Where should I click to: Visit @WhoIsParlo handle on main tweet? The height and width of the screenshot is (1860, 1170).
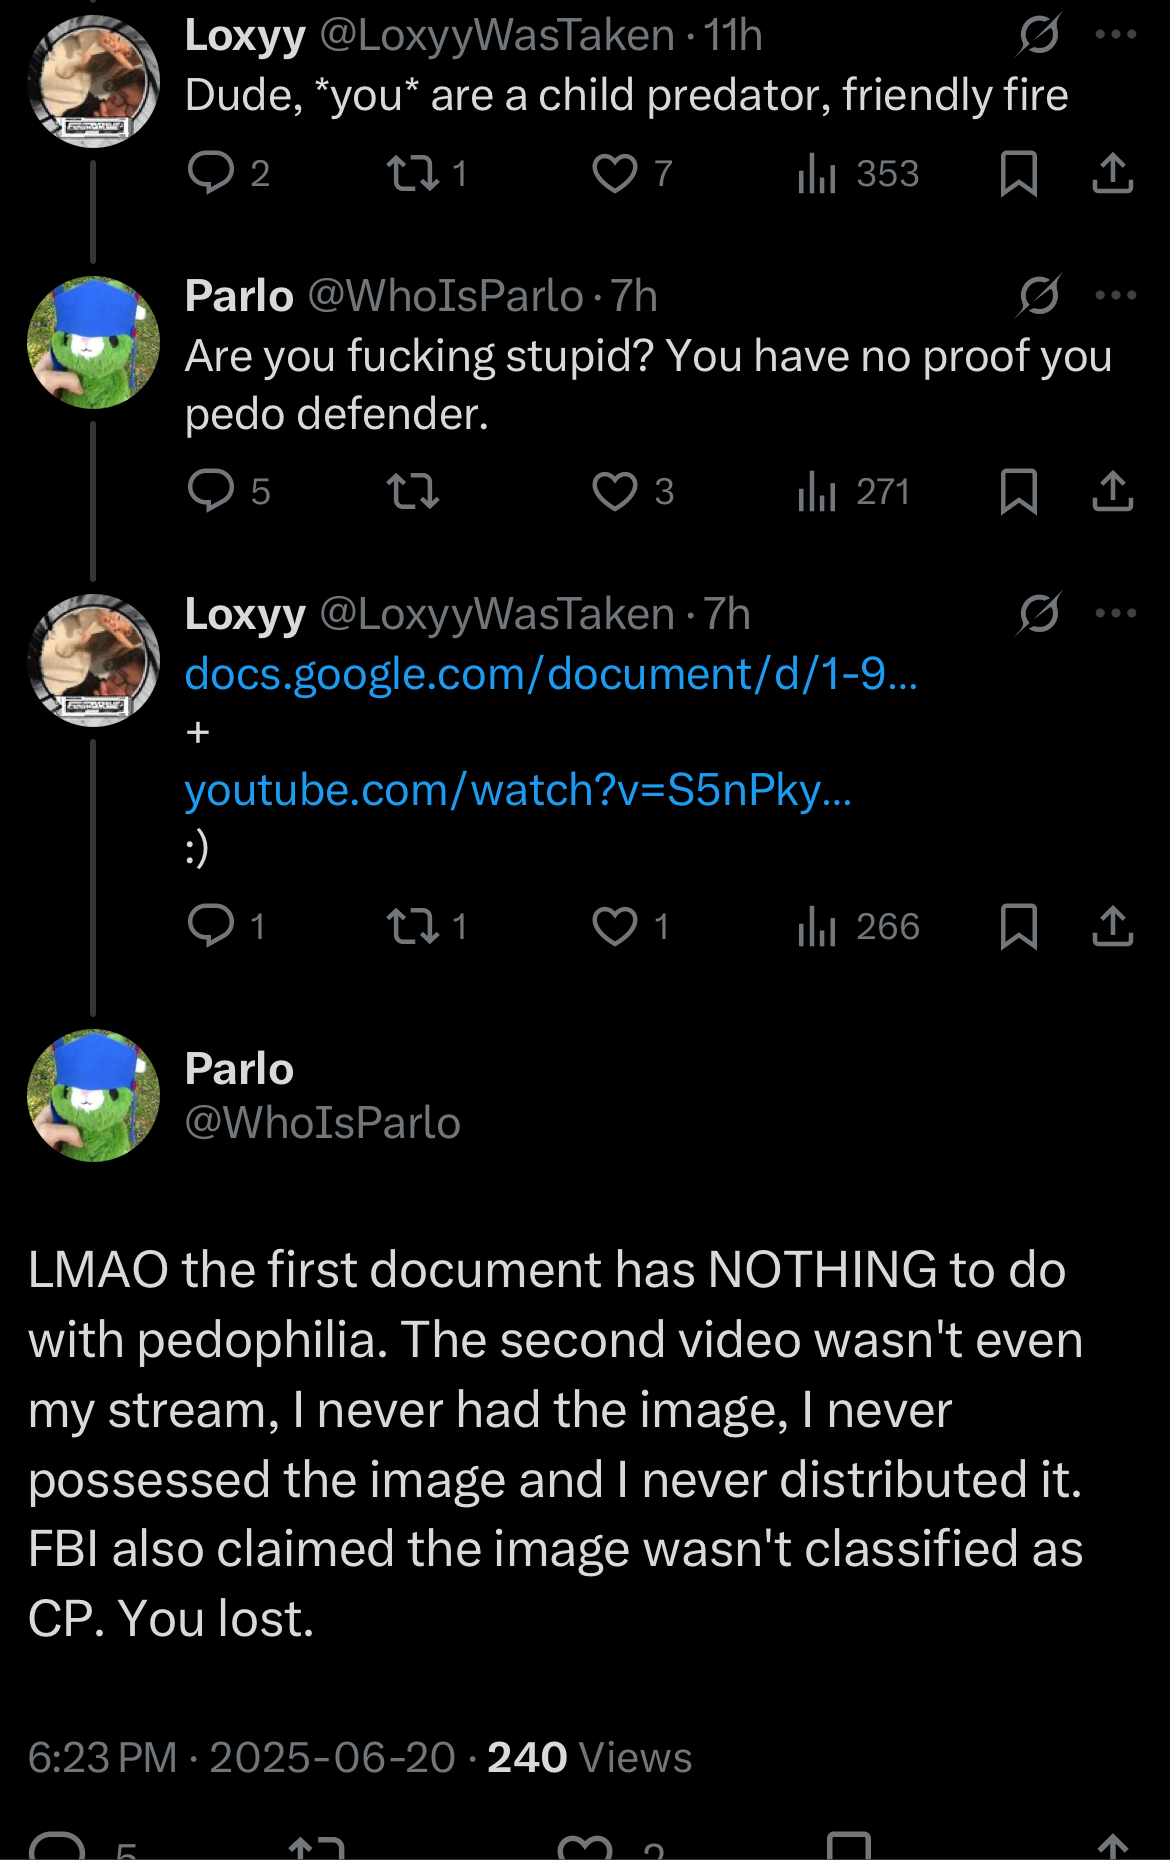322,1123
